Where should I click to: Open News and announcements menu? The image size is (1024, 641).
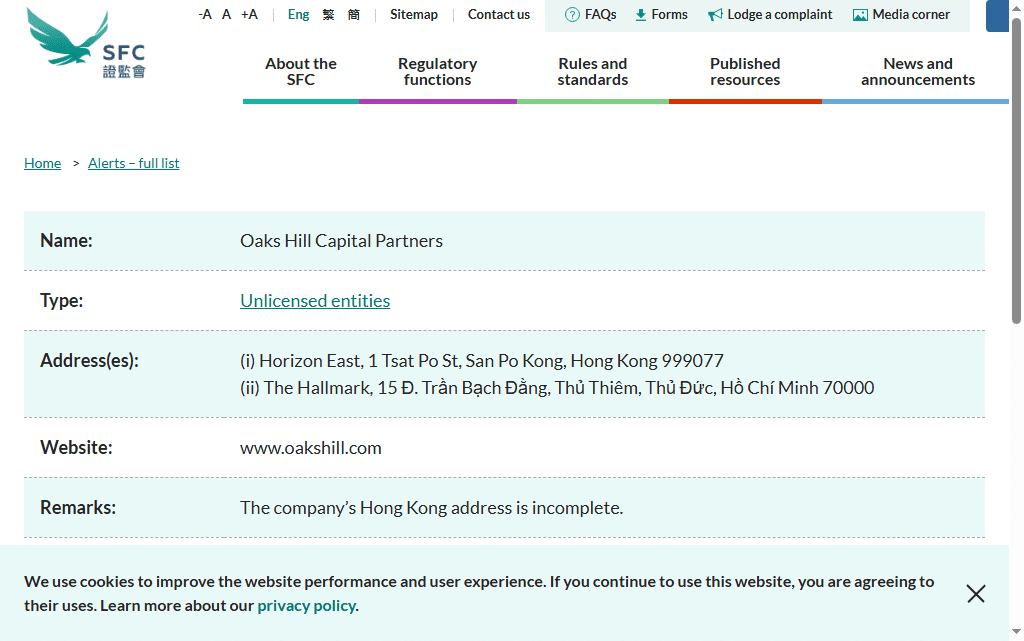(918, 72)
